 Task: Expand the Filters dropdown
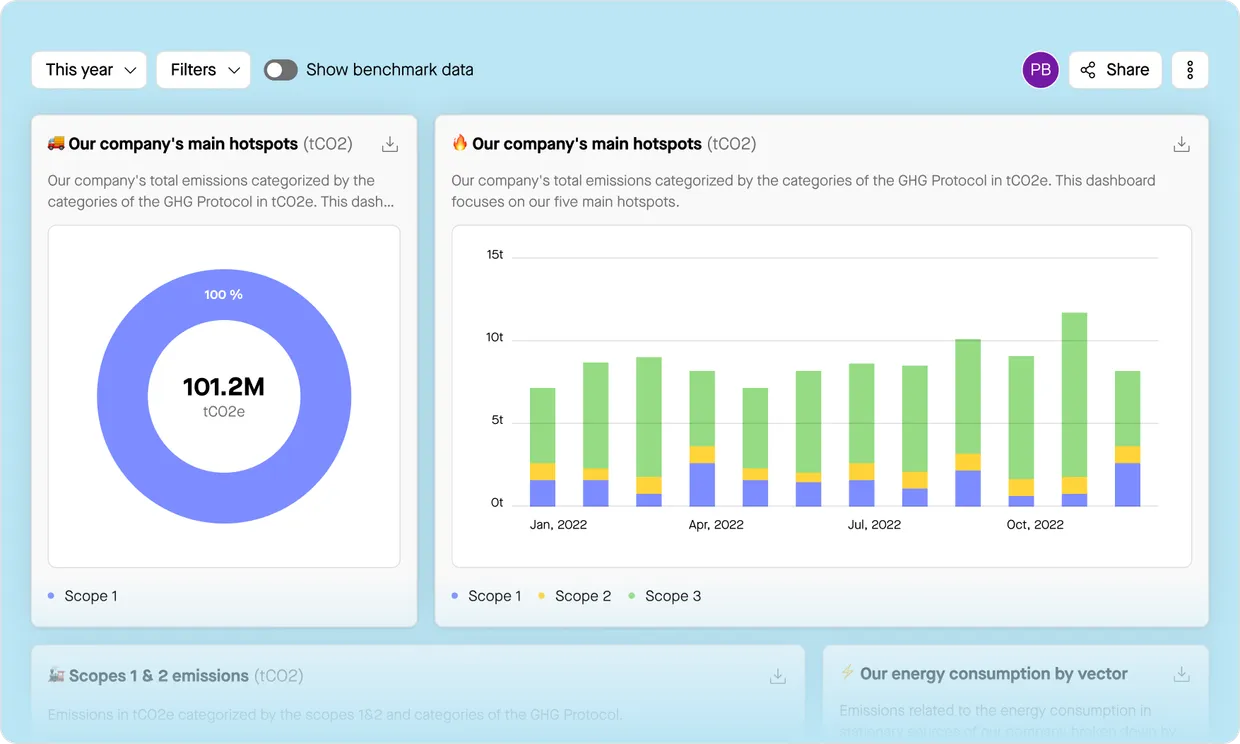pos(203,69)
